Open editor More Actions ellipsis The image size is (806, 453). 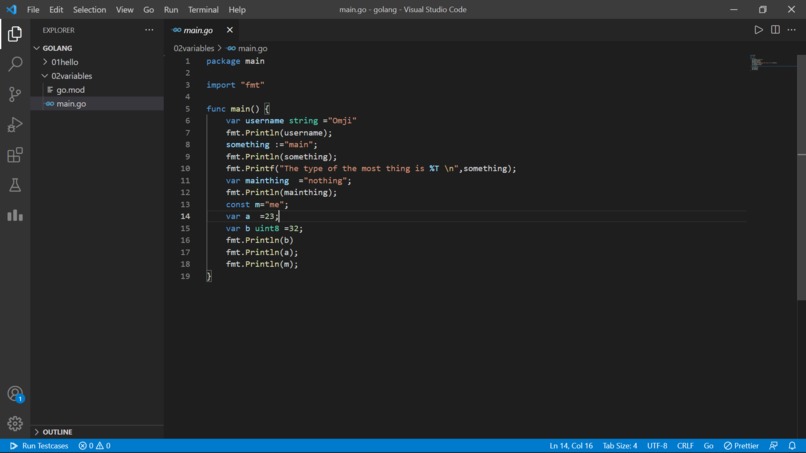(x=792, y=30)
